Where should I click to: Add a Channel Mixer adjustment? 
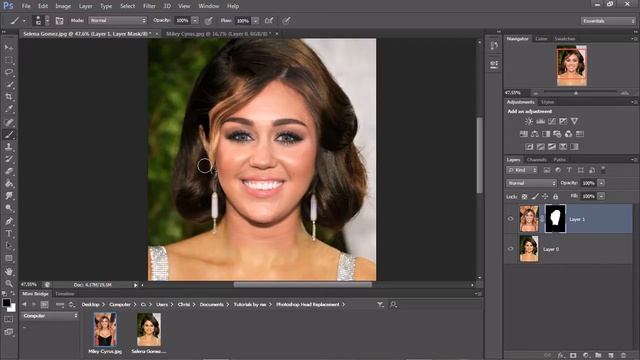[569, 134]
